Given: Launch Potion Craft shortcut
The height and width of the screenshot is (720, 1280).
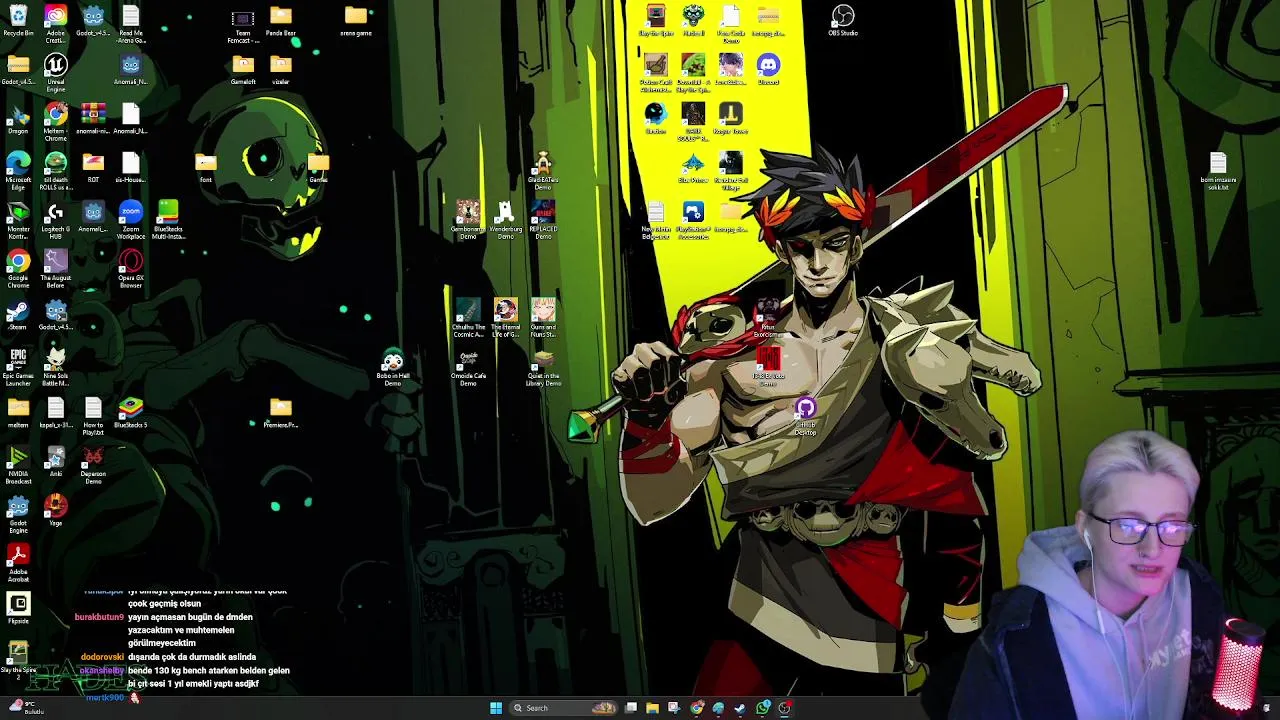Looking at the screenshot, I should (x=655, y=73).
